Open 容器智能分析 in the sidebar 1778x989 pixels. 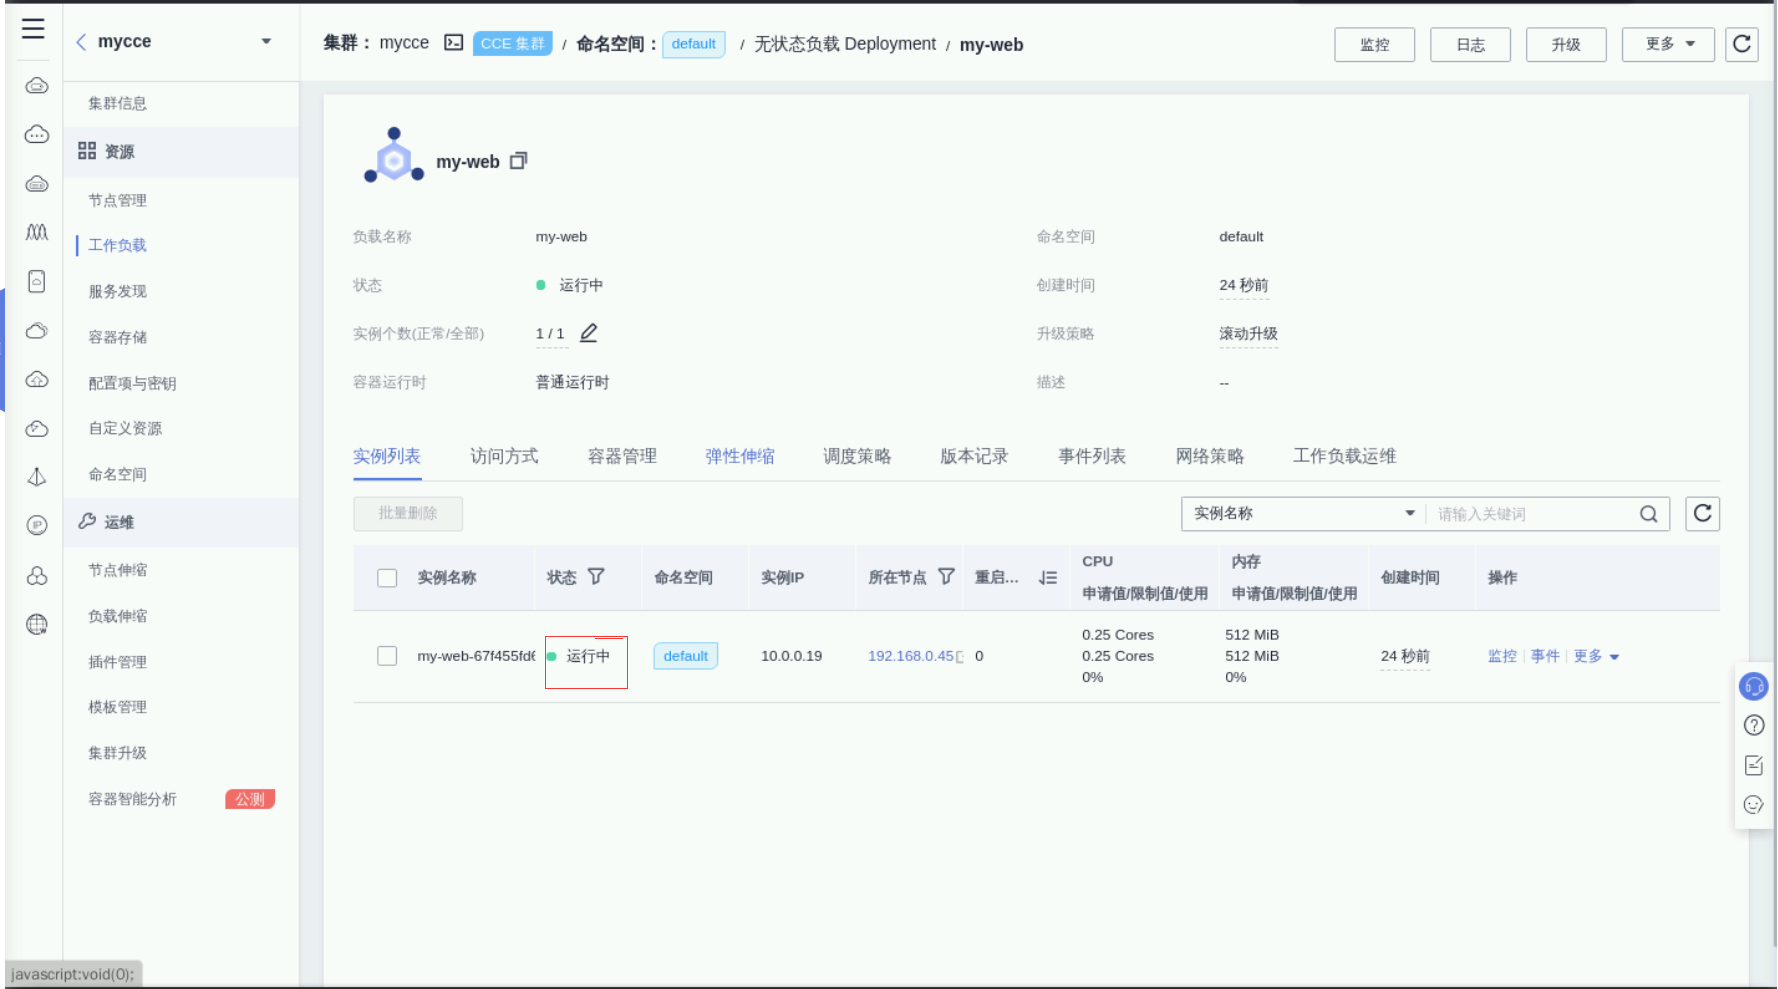click(132, 799)
